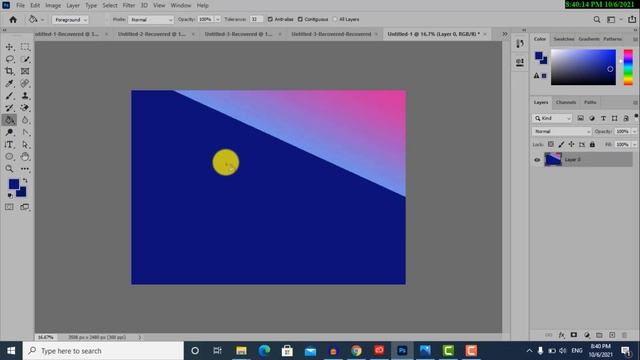640x360 pixels.
Task: Open the Foreground fill source dropdown
Action: tap(70, 20)
